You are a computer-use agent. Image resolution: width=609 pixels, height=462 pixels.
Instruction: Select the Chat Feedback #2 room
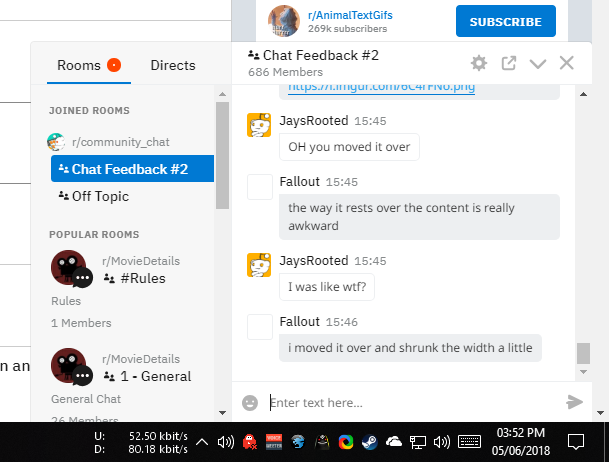click(132, 169)
